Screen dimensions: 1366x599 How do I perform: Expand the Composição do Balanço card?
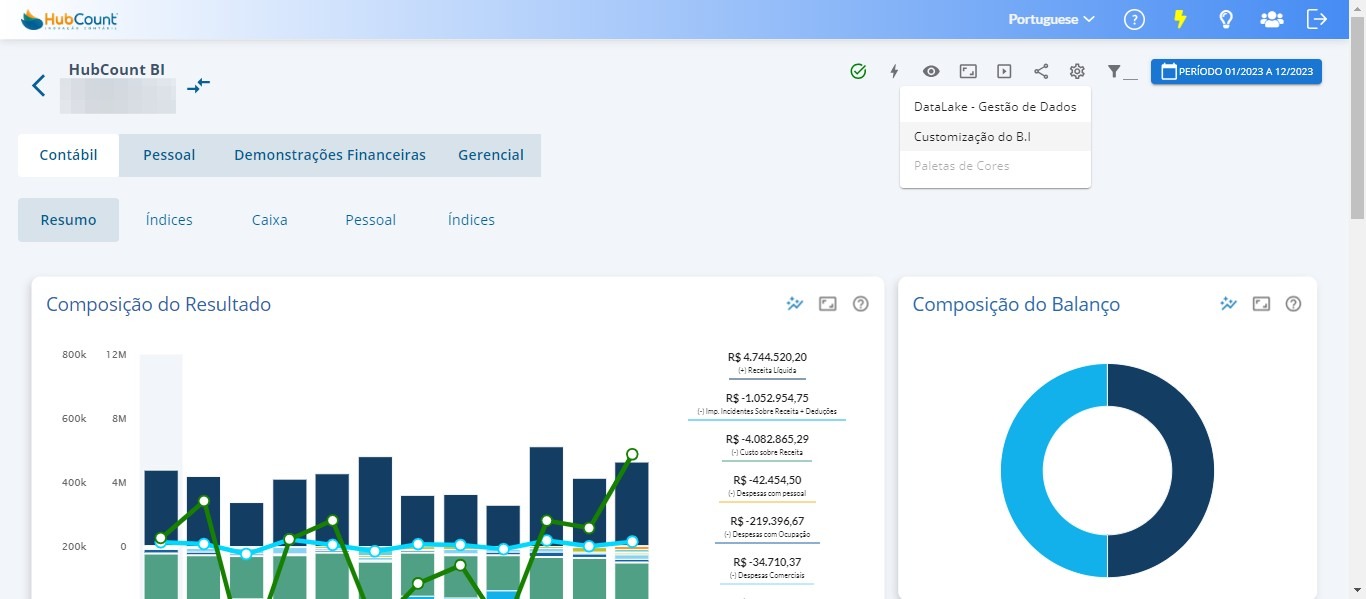coord(1261,304)
